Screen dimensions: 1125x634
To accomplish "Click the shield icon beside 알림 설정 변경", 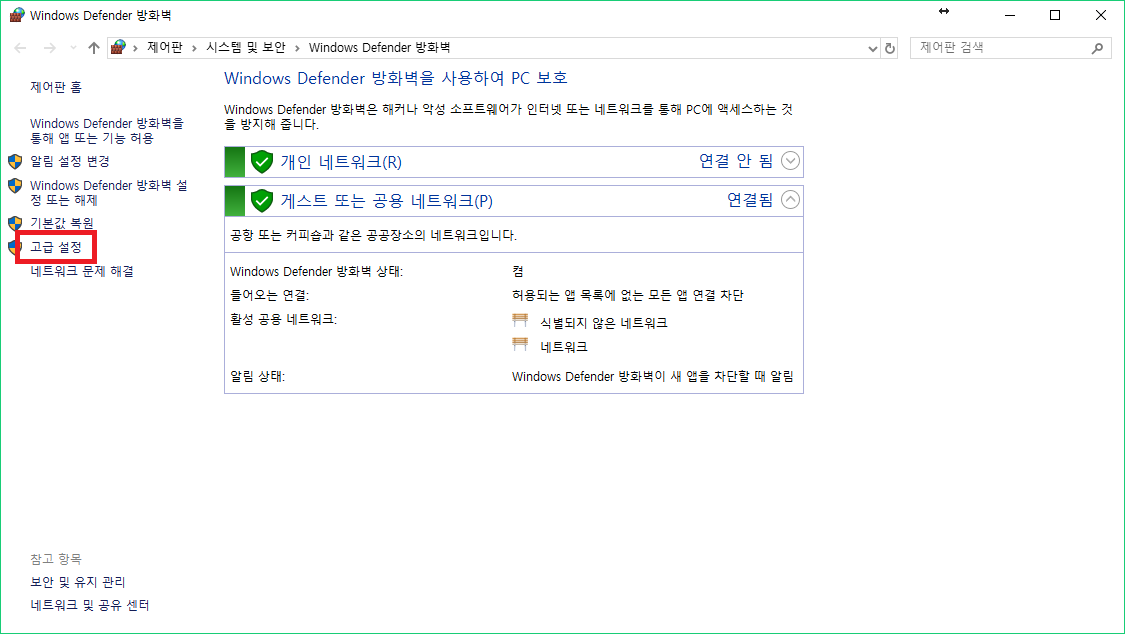I will (15, 161).
